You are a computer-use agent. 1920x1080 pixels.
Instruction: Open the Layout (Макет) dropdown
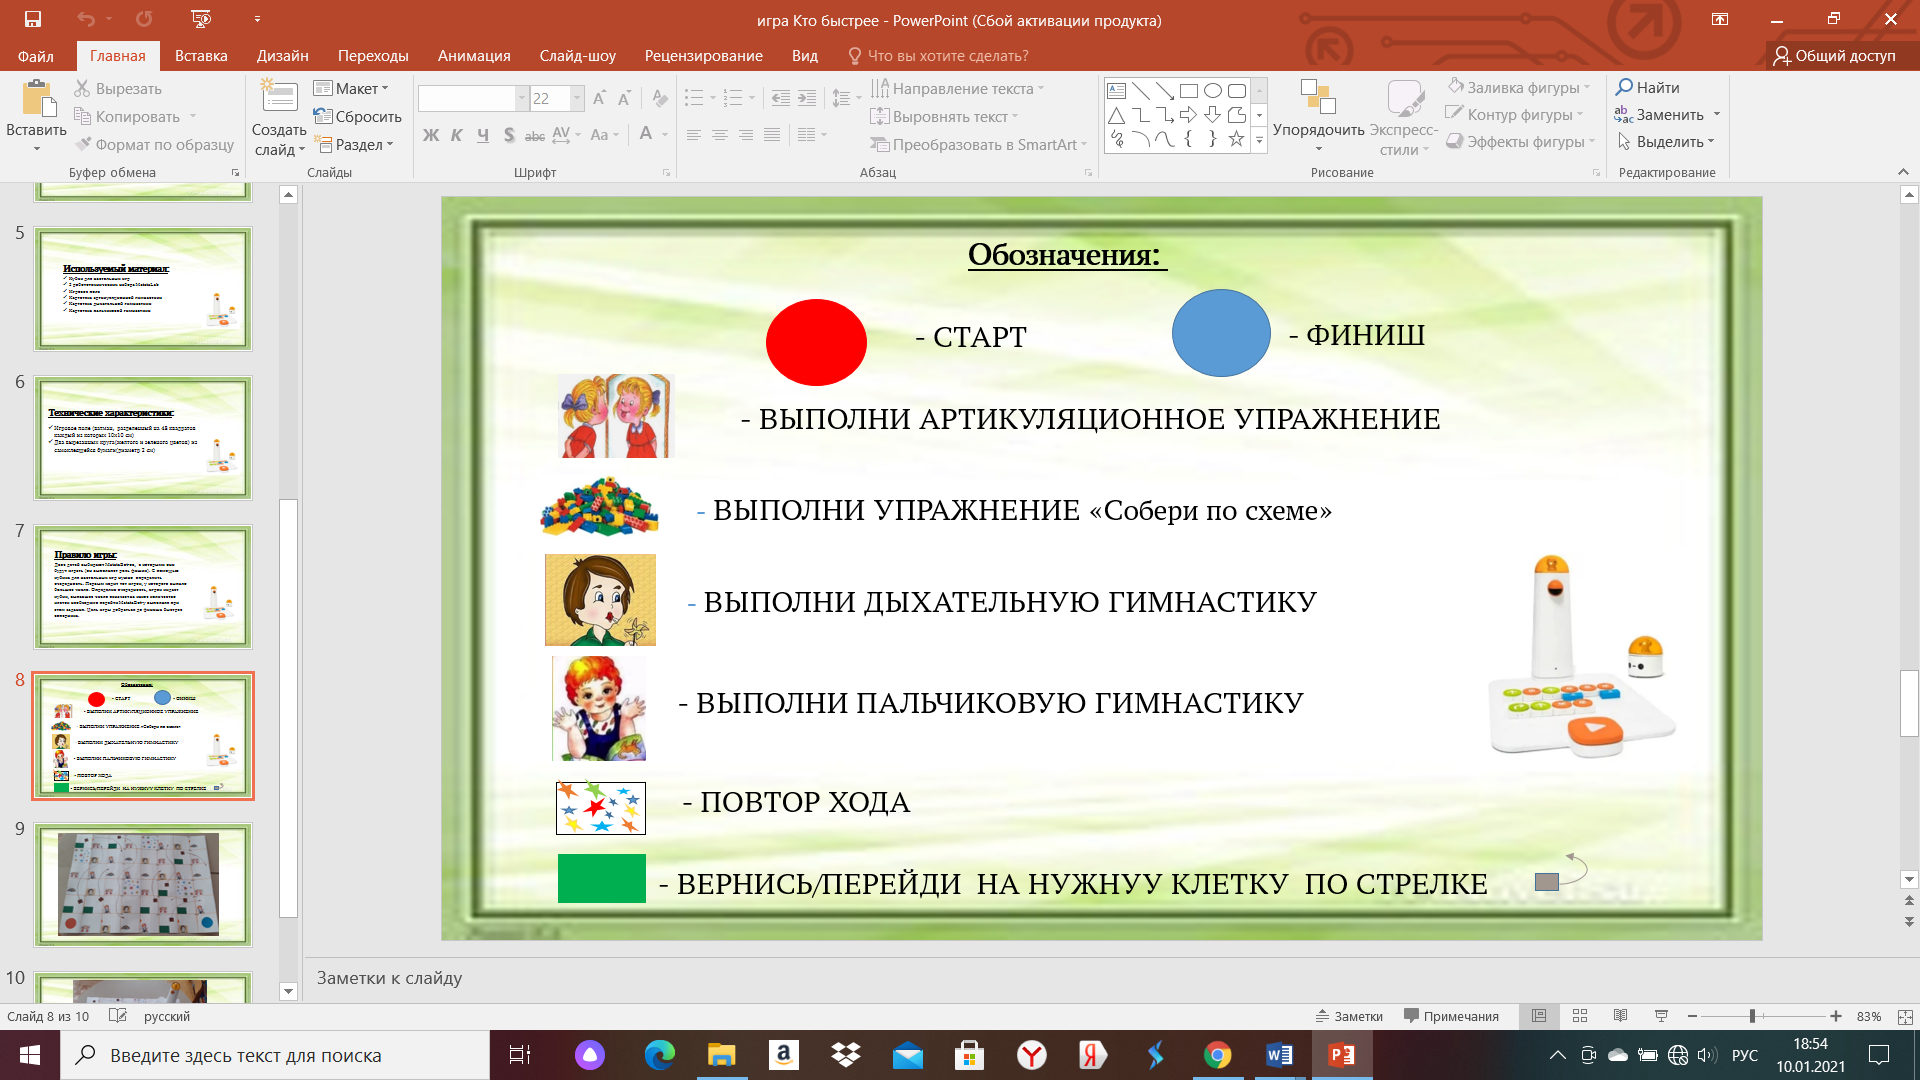click(351, 88)
